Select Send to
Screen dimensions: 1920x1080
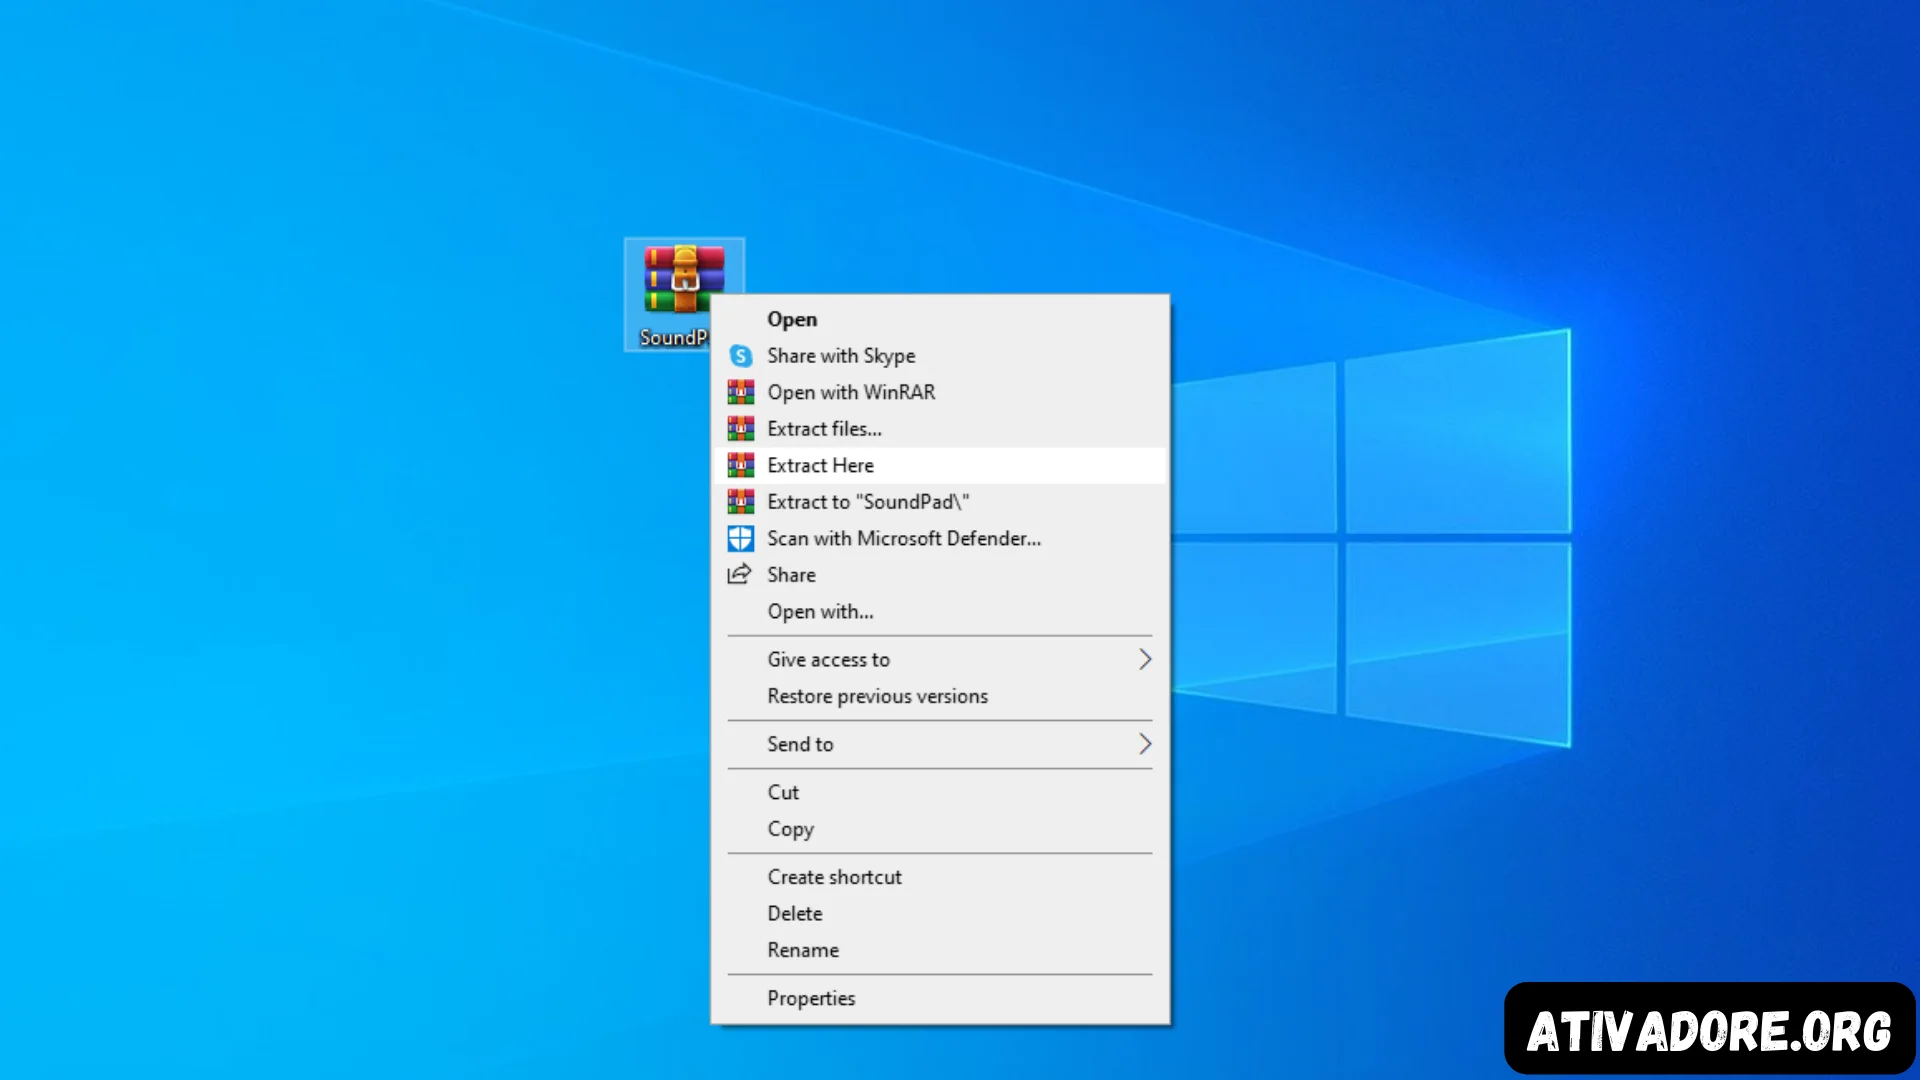pyautogui.click(x=940, y=744)
